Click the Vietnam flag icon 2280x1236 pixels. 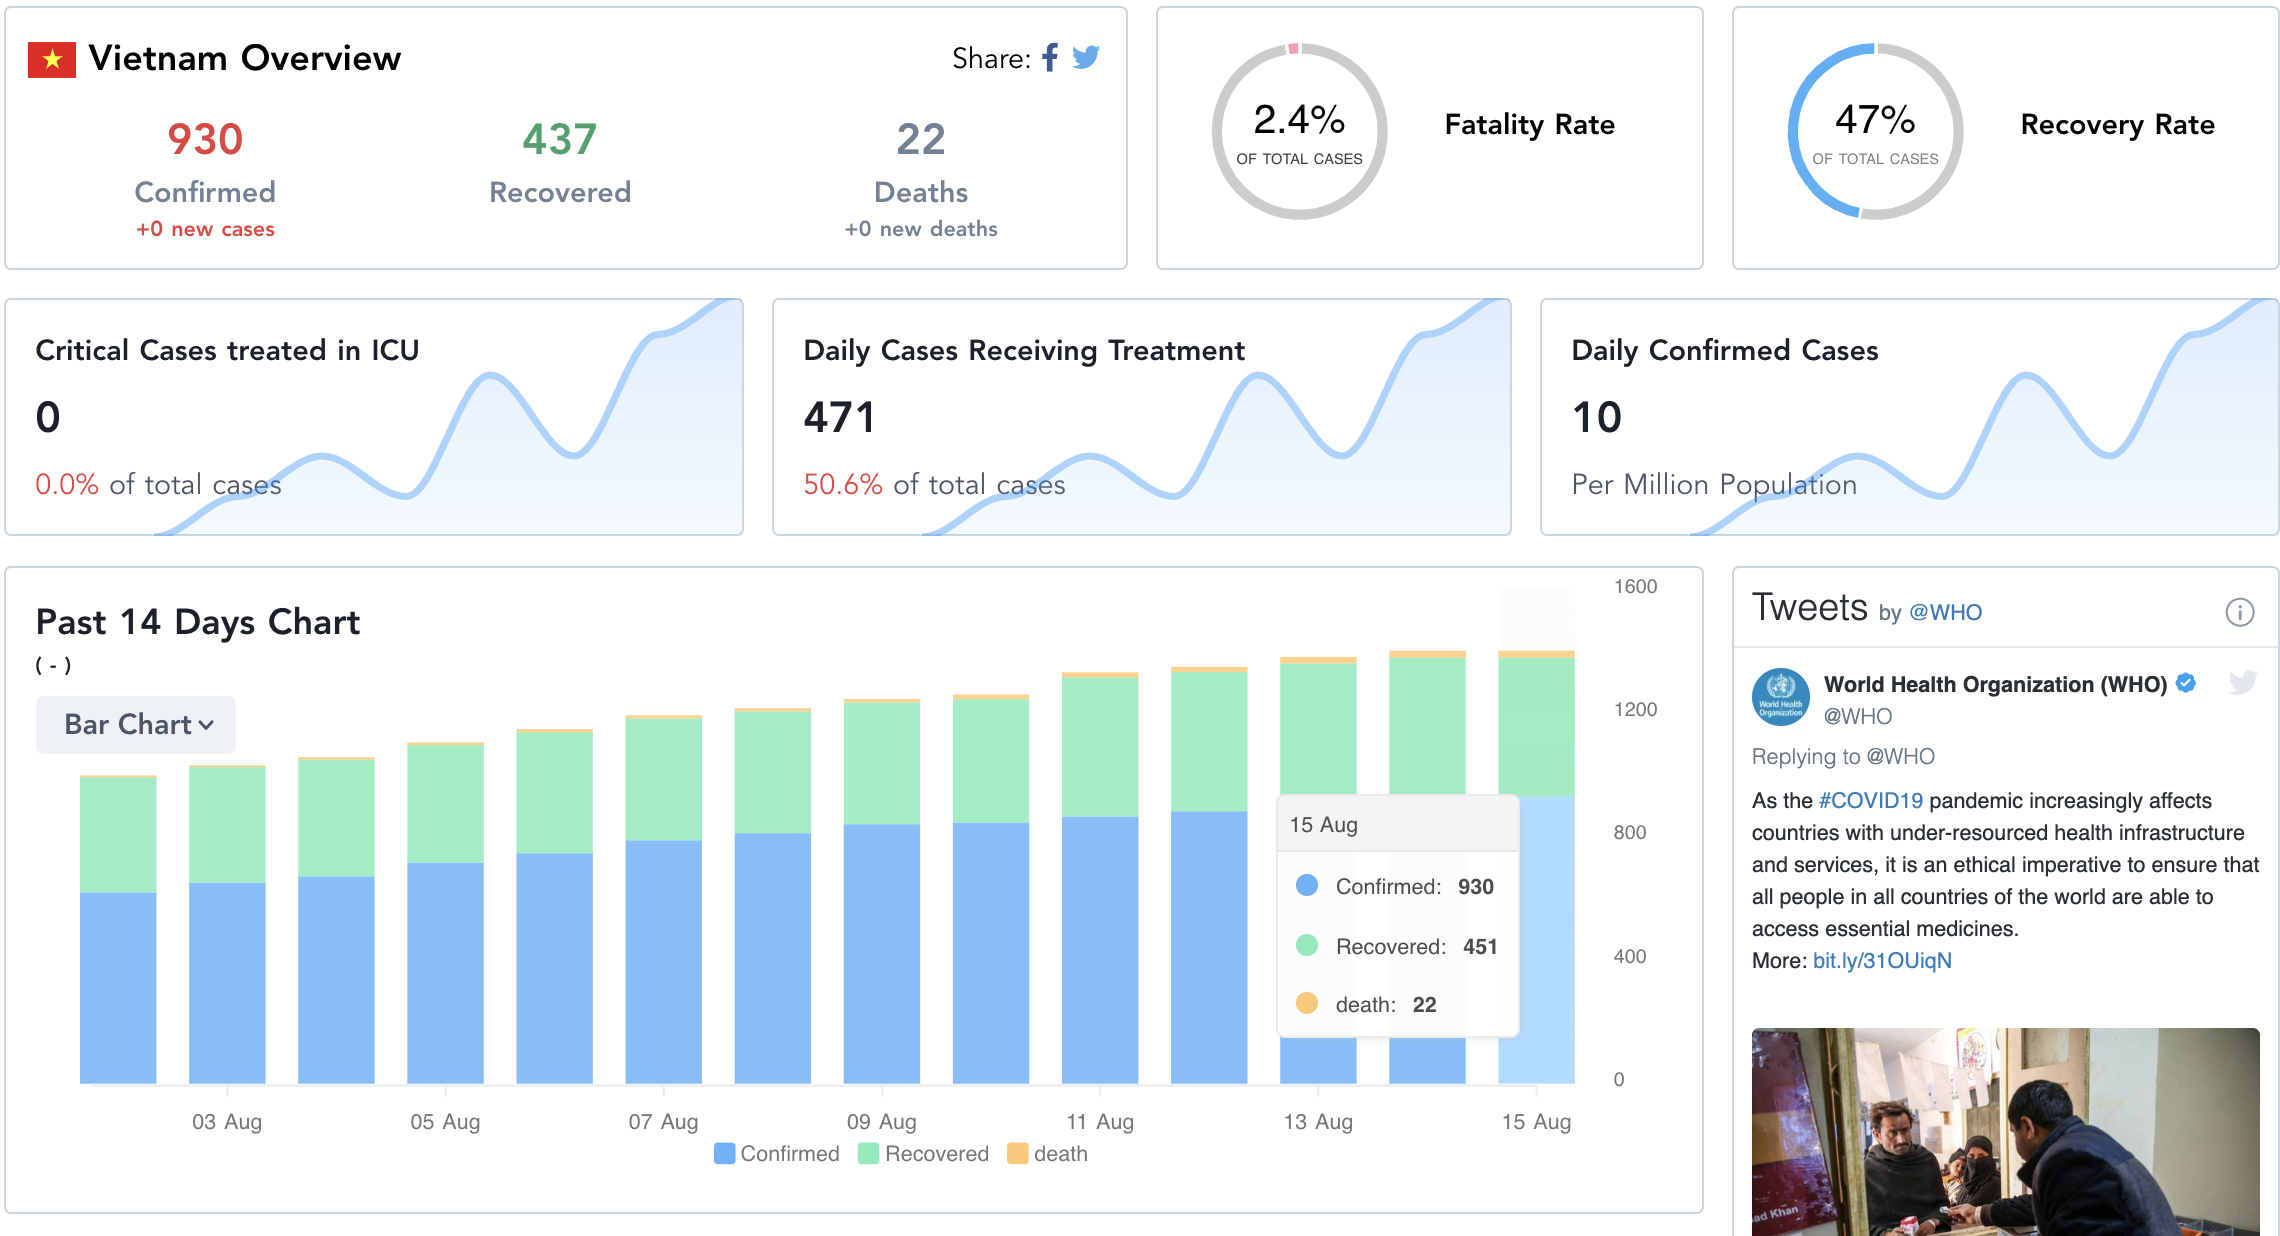(x=52, y=60)
